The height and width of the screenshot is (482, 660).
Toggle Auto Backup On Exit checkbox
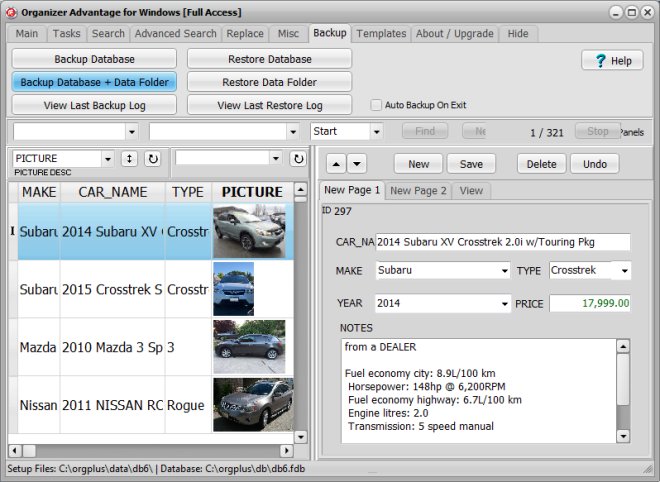point(376,105)
